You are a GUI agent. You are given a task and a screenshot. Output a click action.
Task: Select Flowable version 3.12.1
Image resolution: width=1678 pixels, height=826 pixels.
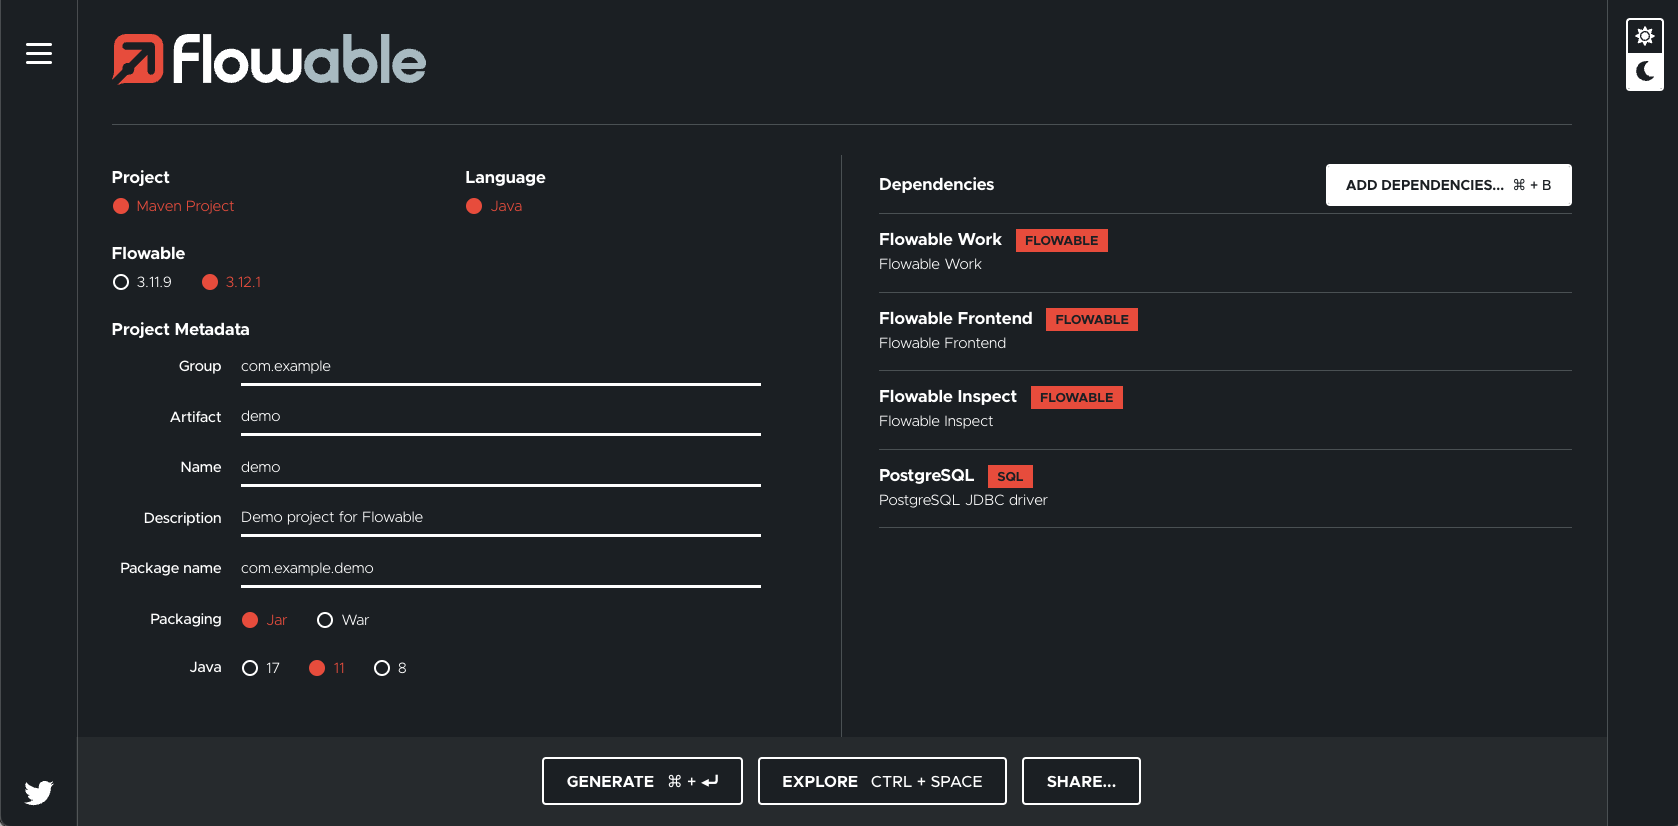point(210,282)
